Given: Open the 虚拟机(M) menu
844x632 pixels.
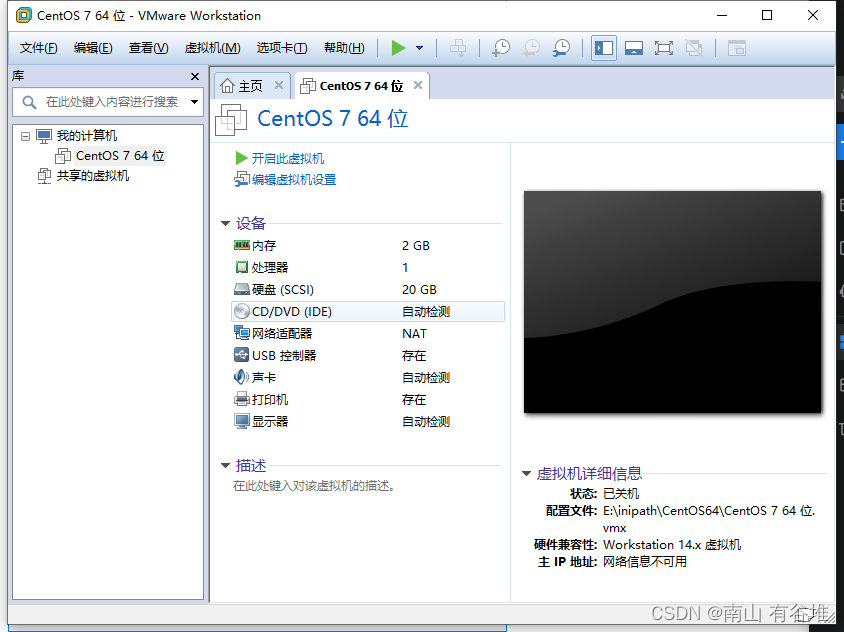Looking at the screenshot, I should (x=212, y=48).
